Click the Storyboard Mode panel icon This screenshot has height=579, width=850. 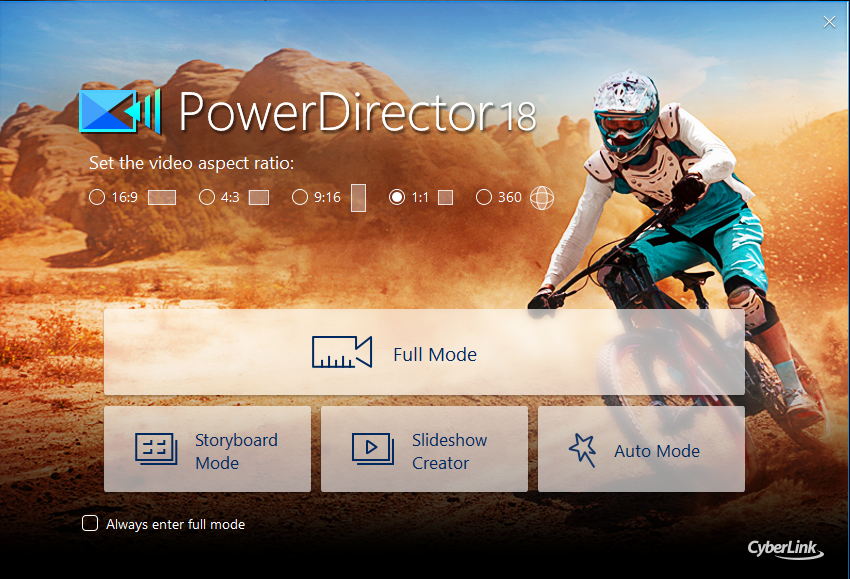click(x=155, y=448)
